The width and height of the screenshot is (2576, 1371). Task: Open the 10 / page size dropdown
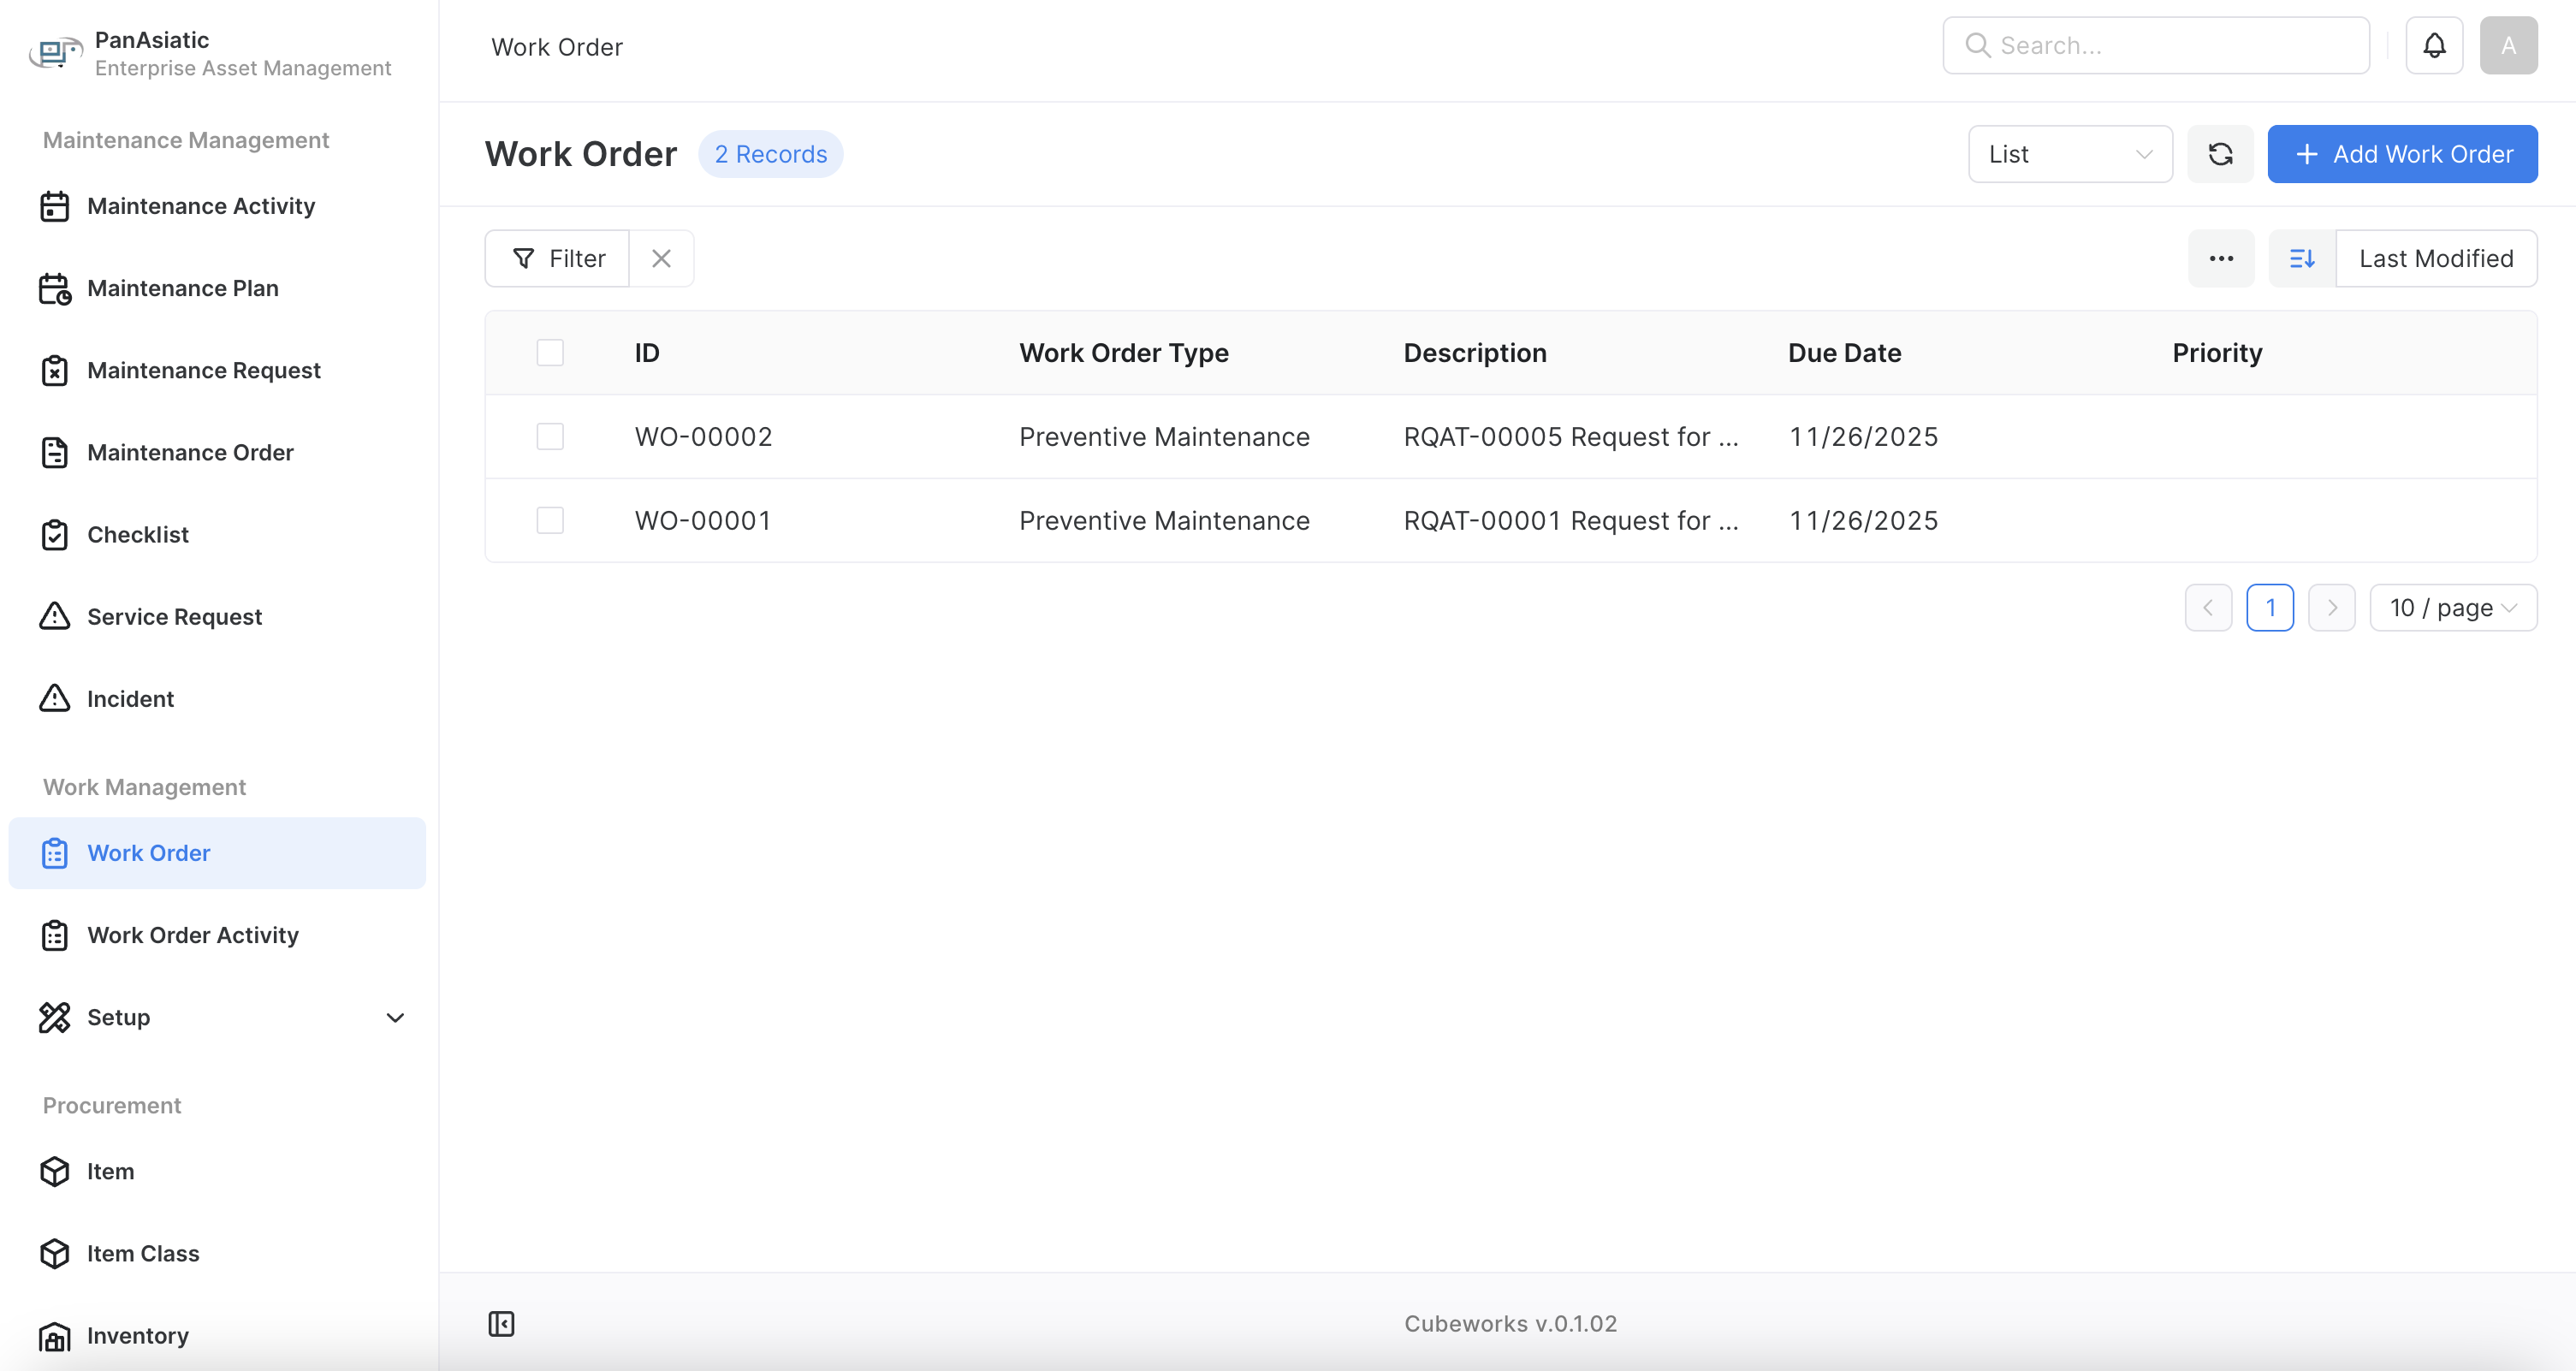[2451, 607]
